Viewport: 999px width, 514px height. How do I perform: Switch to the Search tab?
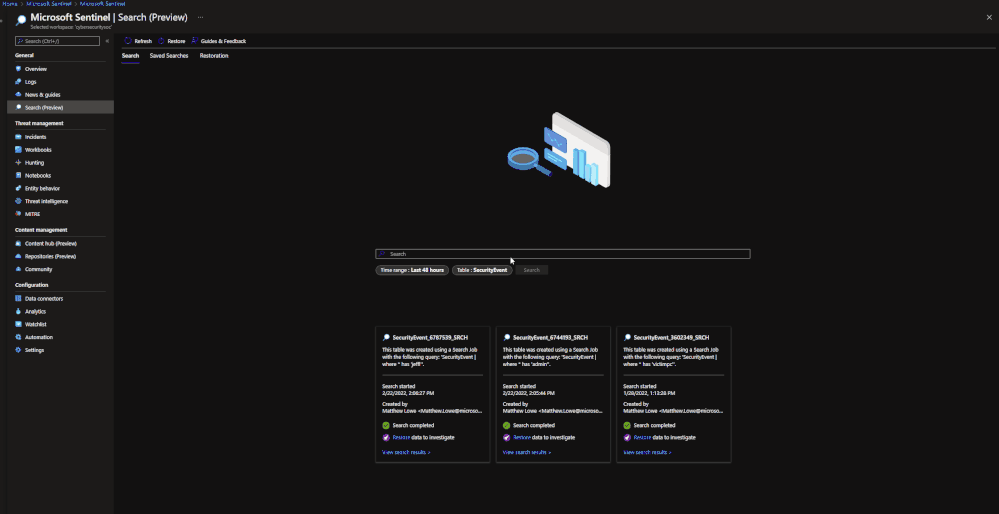(131, 56)
